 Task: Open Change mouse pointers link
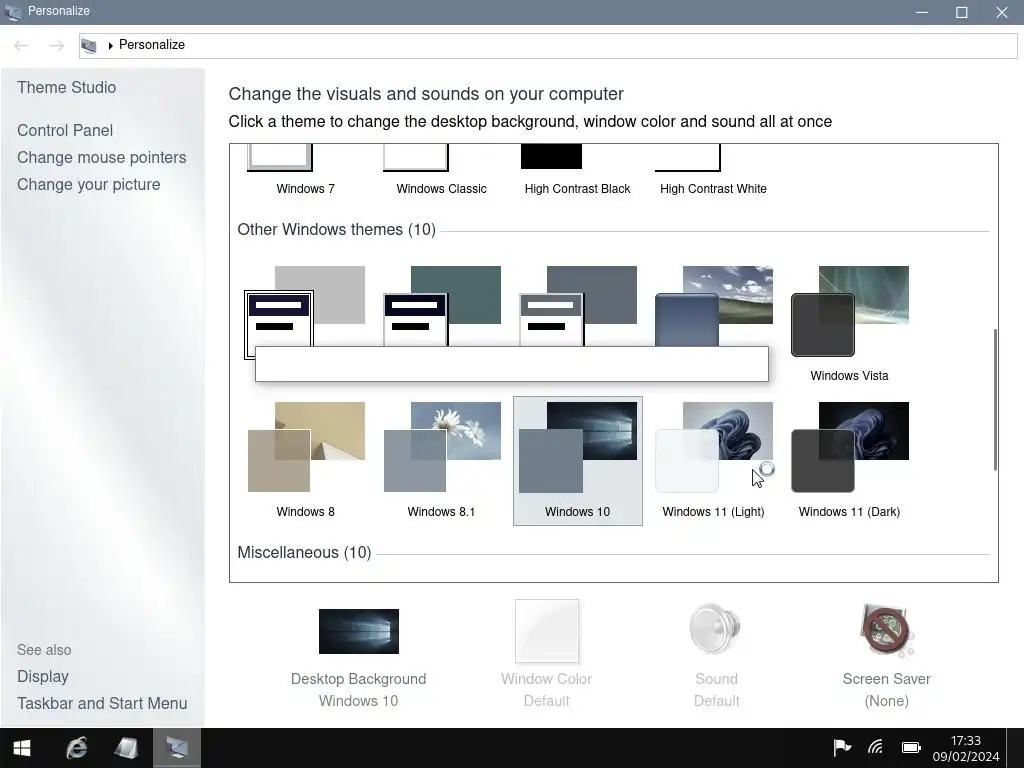pos(101,157)
